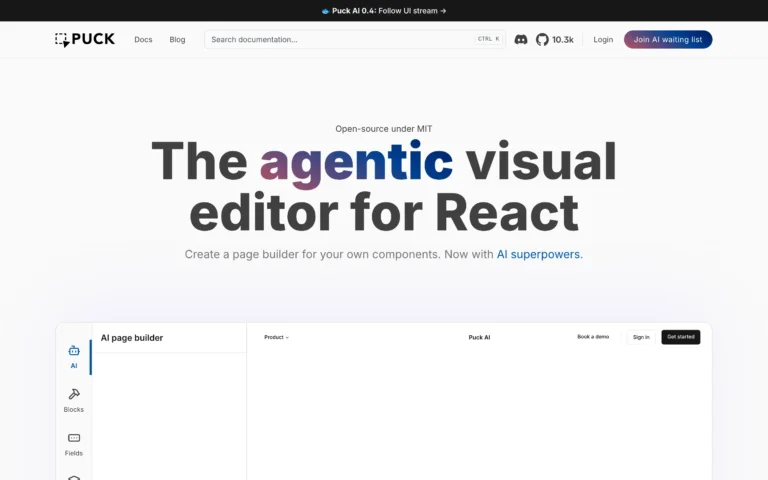The width and height of the screenshot is (768, 480).
Task: Click the AI page builder heading
Action: (132, 338)
